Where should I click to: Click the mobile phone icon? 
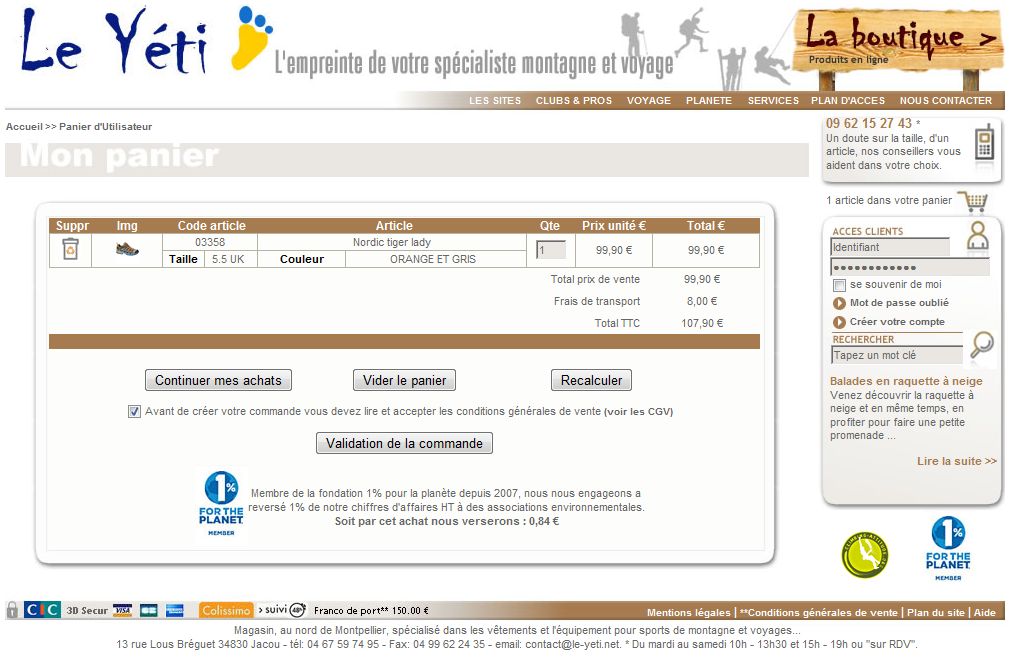tap(984, 142)
